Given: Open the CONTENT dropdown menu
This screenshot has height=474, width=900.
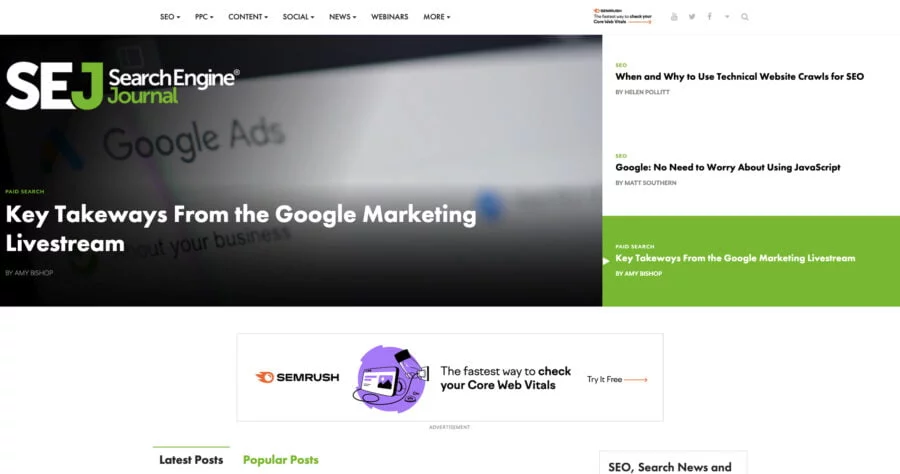Looking at the screenshot, I should pyautogui.click(x=248, y=17).
